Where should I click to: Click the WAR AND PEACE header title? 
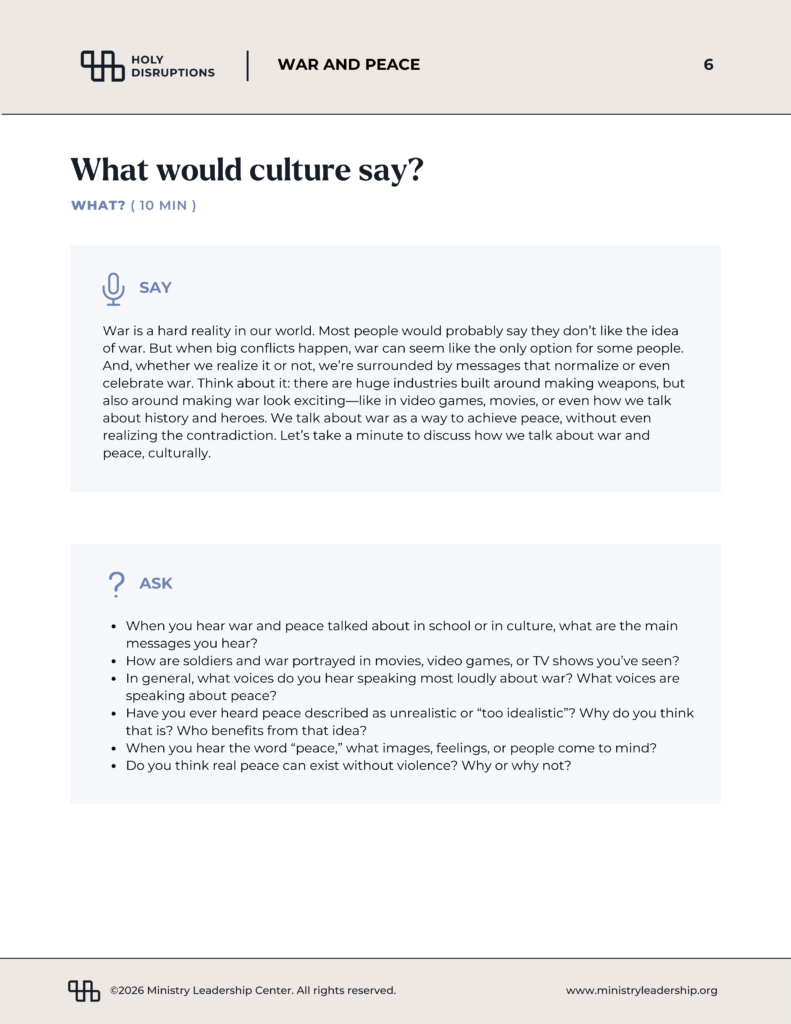[x=348, y=65]
